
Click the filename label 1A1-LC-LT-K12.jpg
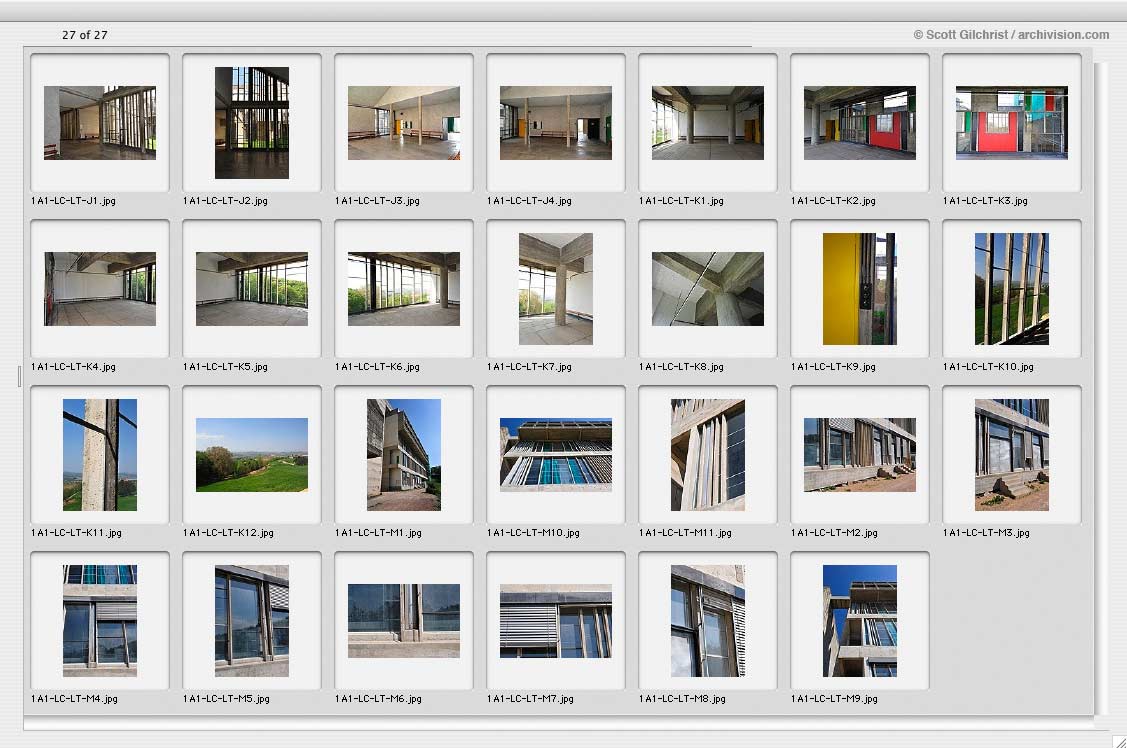click(x=229, y=533)
